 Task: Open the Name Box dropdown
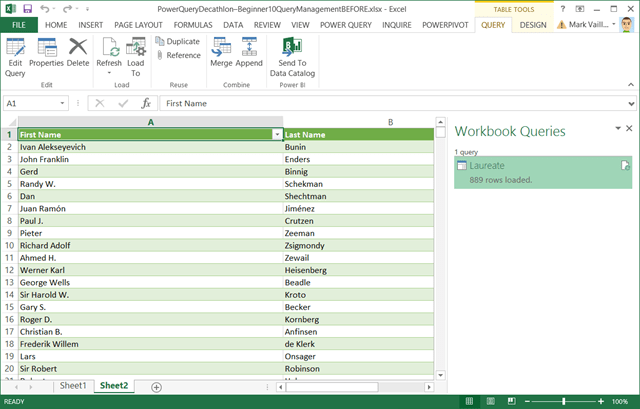click(x=63, y=103)
